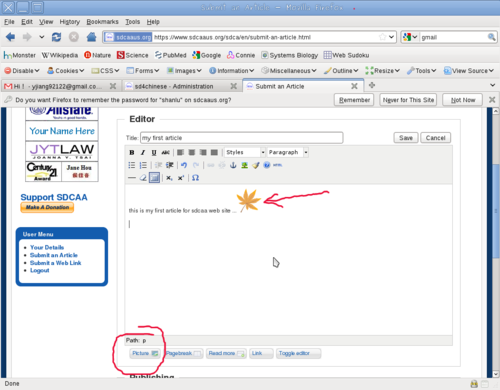
Task: Click the insert image tree icon
Action: click(244, 165)
